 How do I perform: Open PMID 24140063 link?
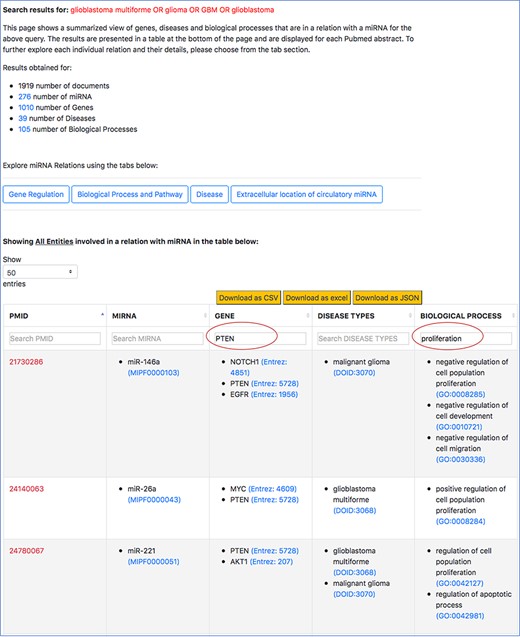26,489
